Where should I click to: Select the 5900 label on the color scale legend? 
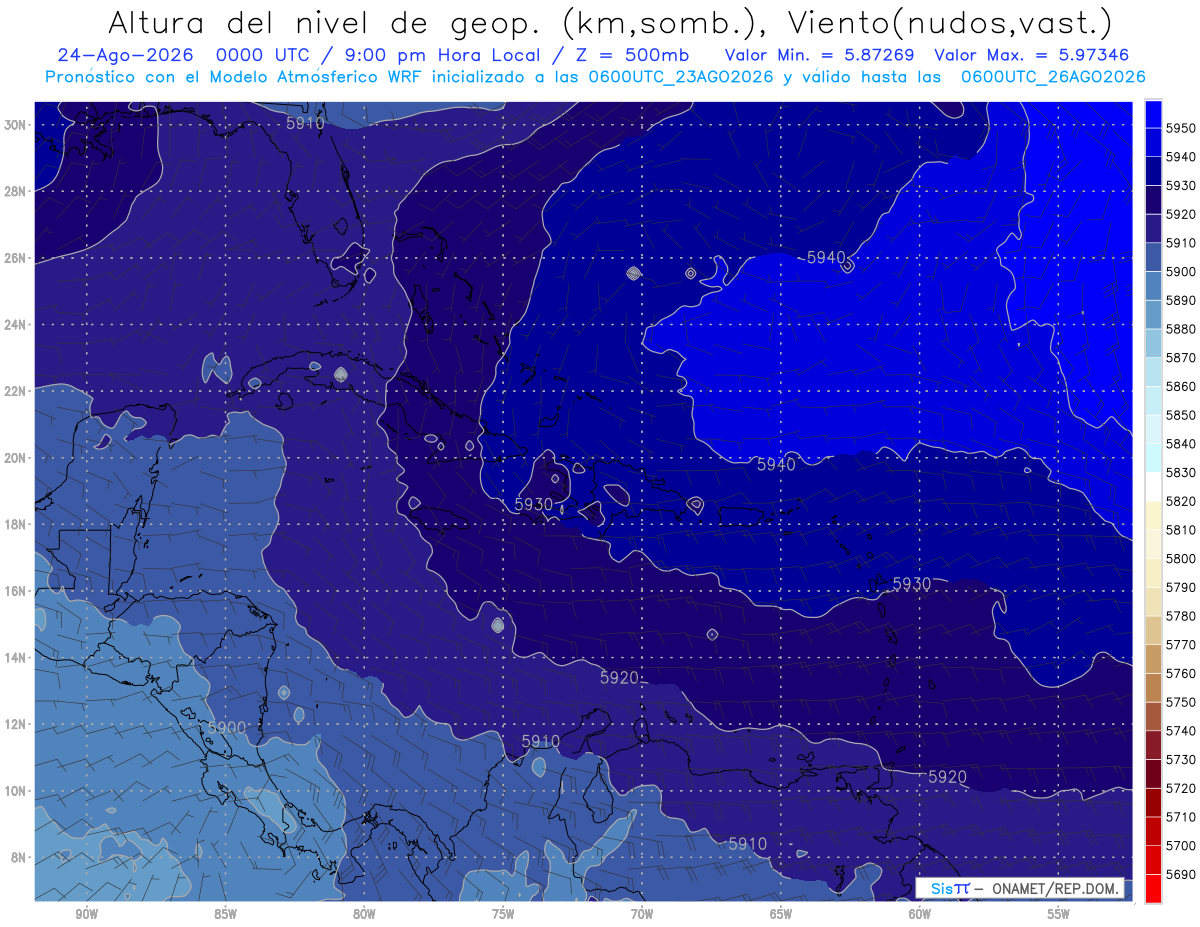(x=1181, y=271)
